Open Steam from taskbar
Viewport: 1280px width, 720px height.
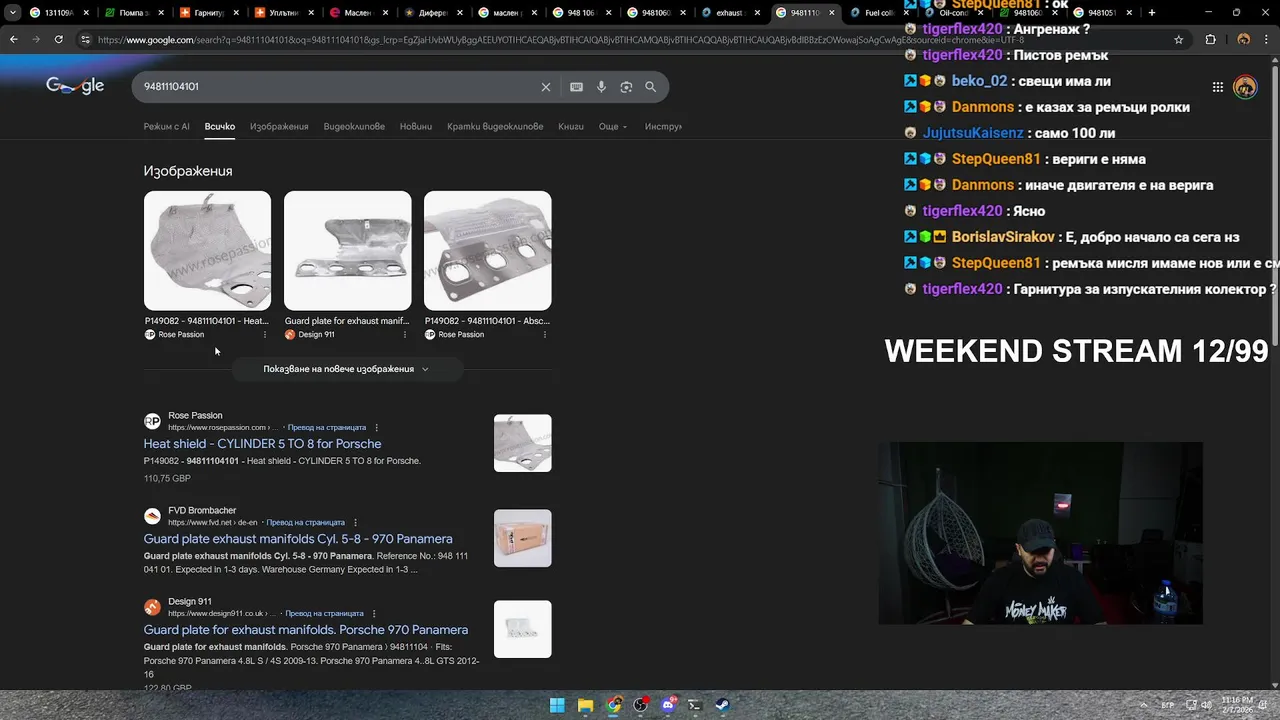[722, 705]
